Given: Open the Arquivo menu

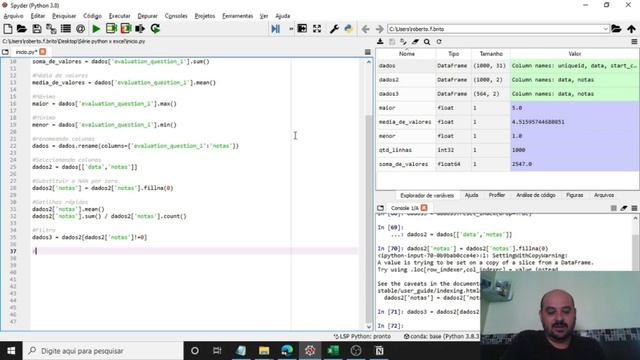Looking at the screenshot, I should coord(13,16).
